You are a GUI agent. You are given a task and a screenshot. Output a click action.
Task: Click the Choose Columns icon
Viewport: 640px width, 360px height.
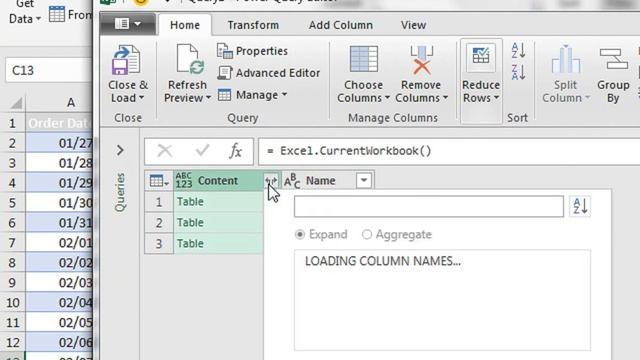pyautogui.click(x=363, y=60)
